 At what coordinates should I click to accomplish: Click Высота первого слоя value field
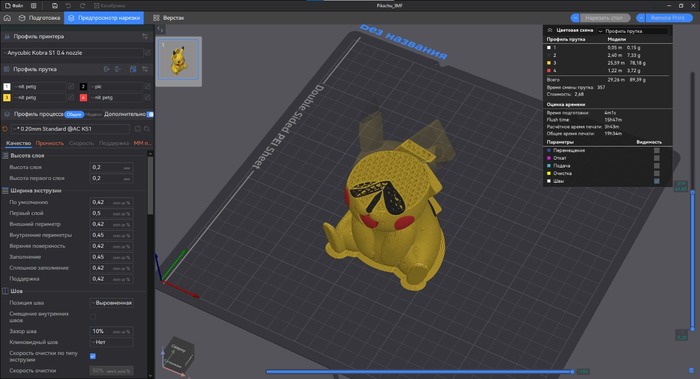pos(111,178)
